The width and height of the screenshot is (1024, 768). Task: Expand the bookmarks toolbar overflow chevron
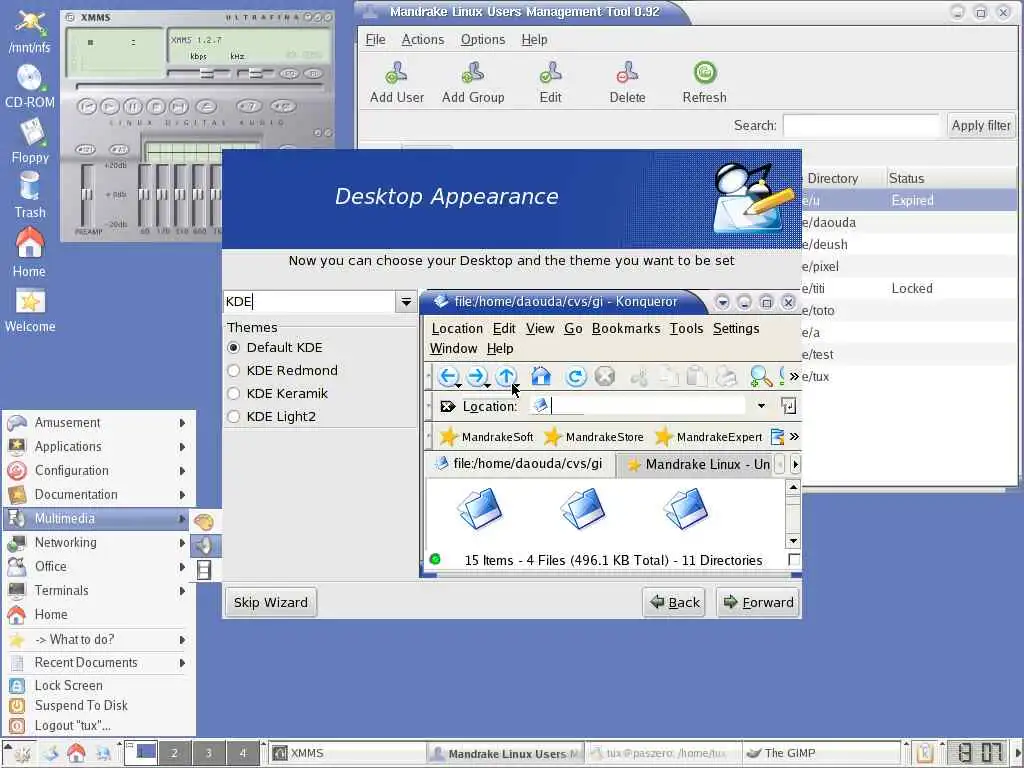(793, 436)
